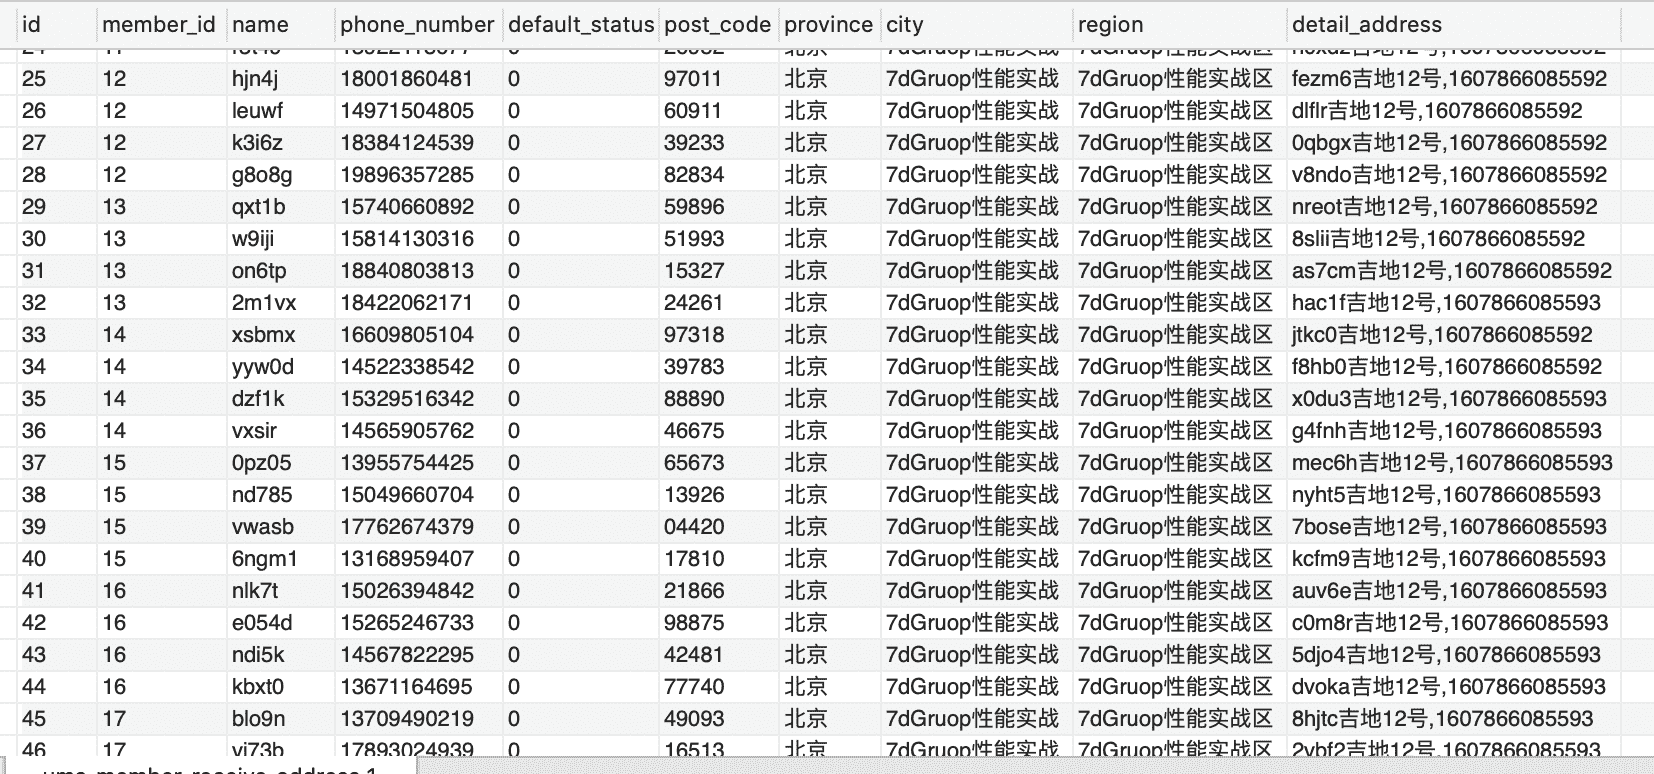The height and width of the screenshot is (774, 1654).
Task: Click default_status cell in nd785 row
Action: [514, 495]
